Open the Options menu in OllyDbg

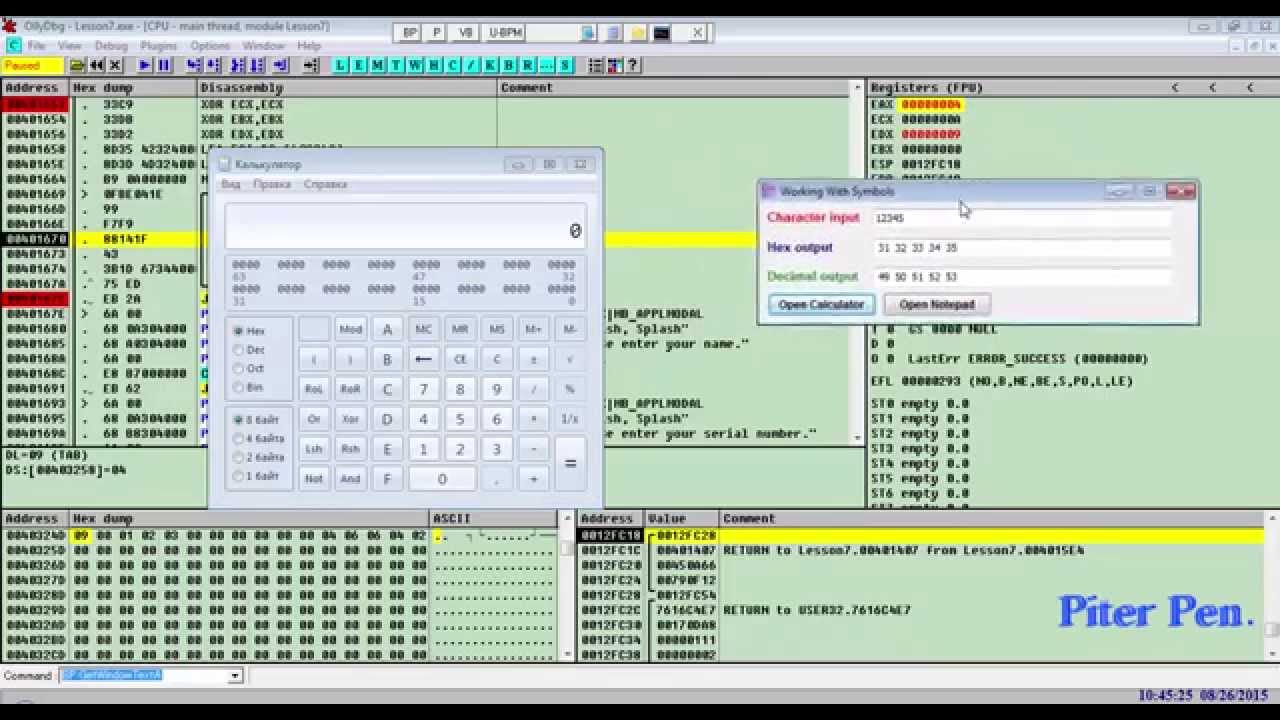(x=210, y=46)
